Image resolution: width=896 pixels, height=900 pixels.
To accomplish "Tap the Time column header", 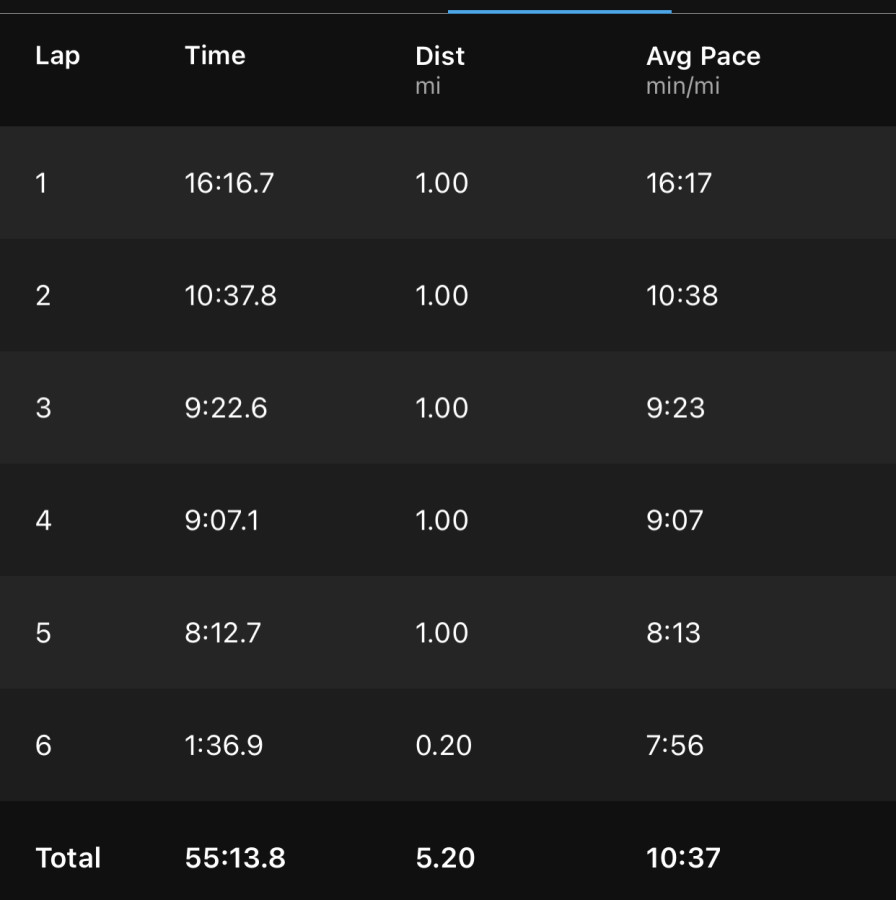I will tap(215, 56).
